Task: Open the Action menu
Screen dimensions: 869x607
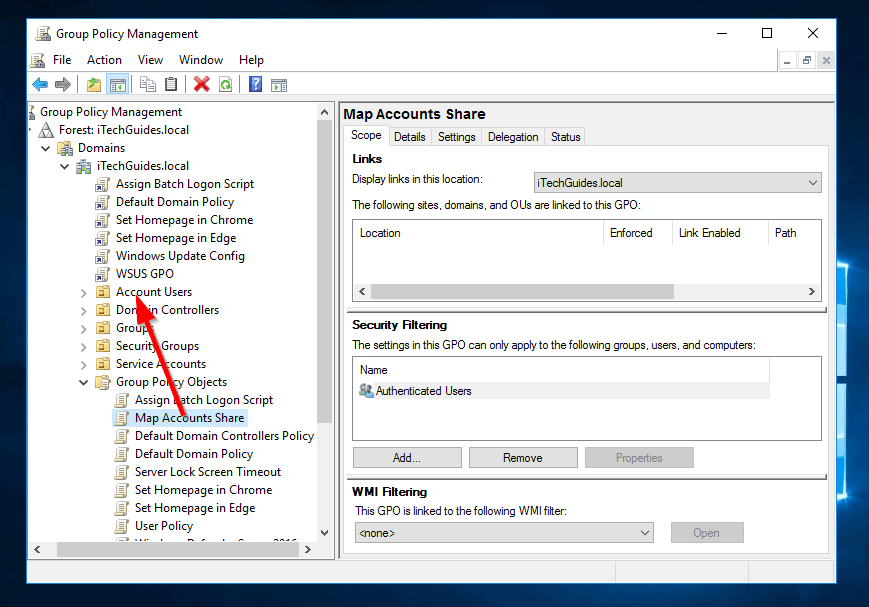Action: tap(104, 60)
